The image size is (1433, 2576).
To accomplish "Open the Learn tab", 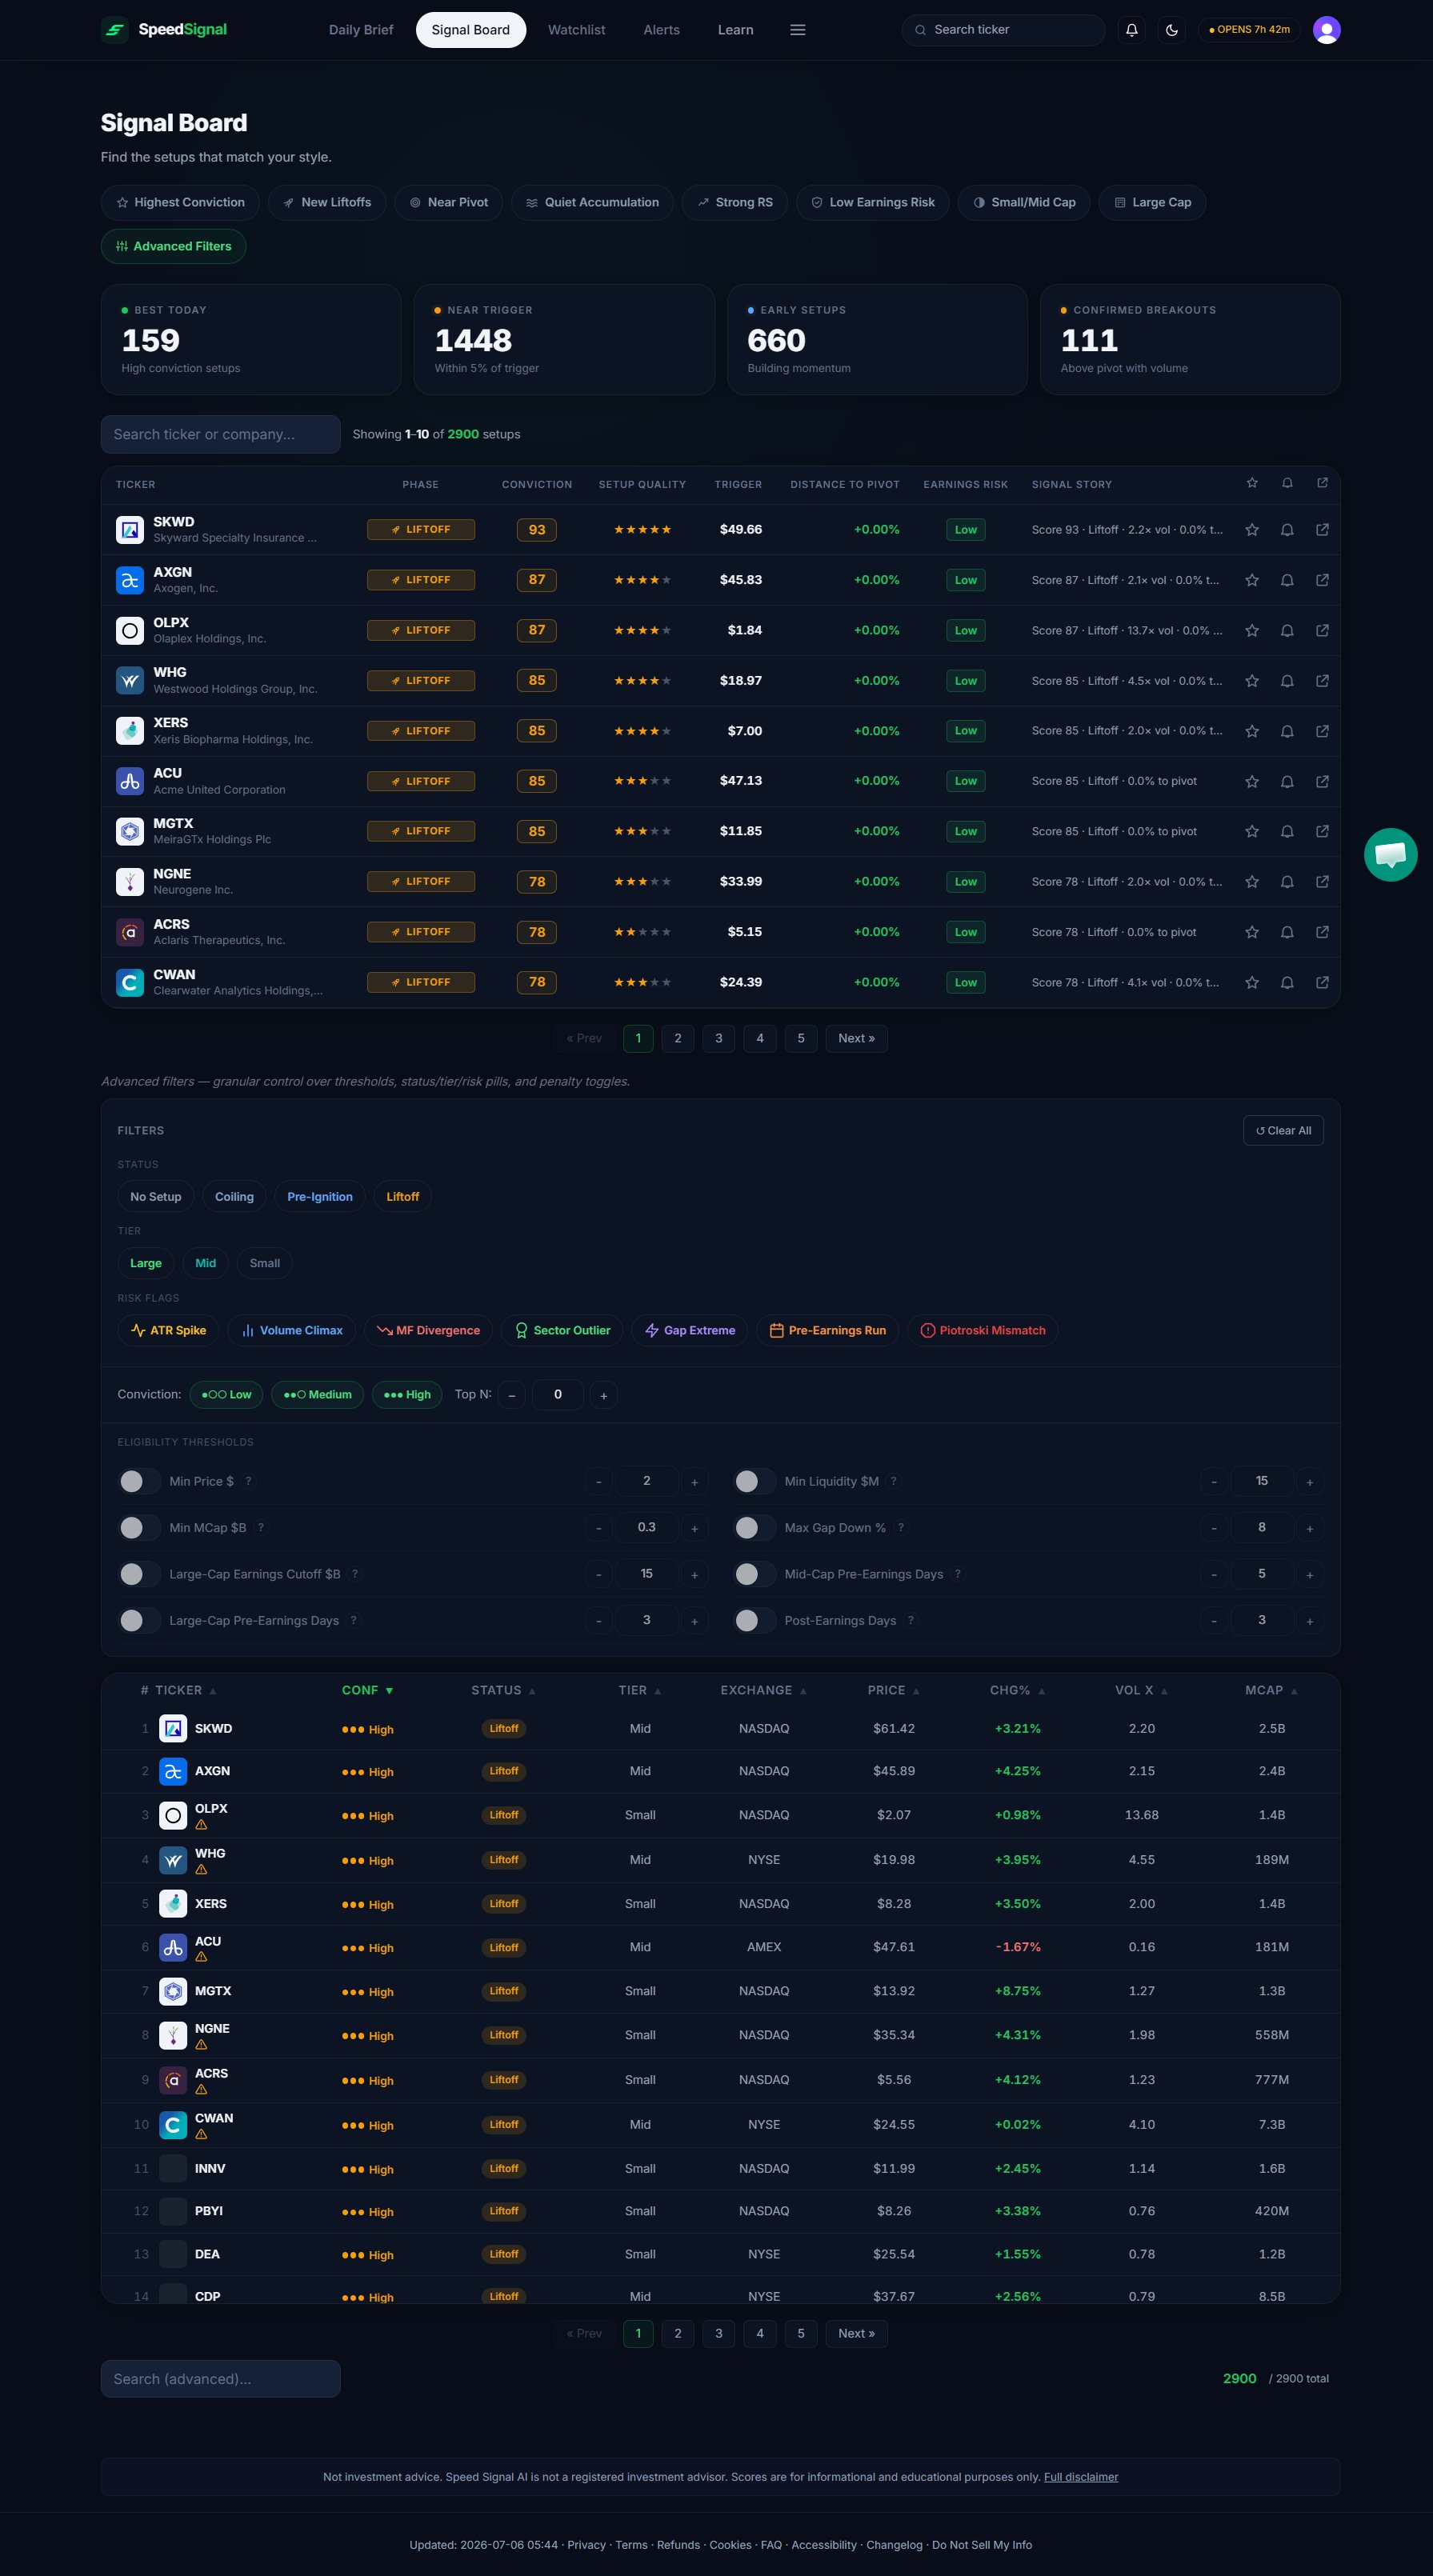I will pyautogui.click(x=735, y=30).
